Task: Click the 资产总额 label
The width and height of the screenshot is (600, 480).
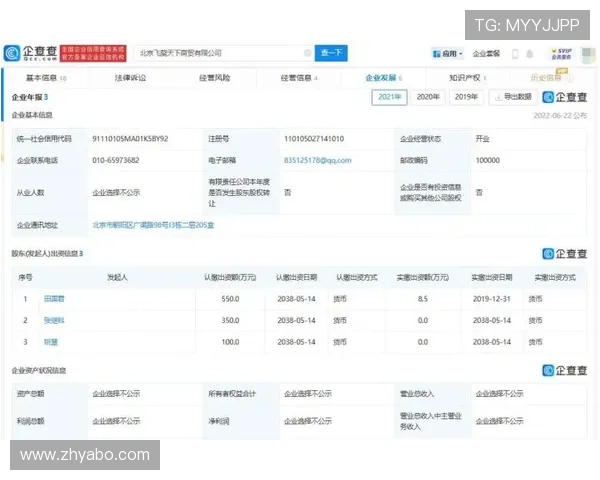Action: 30,393
